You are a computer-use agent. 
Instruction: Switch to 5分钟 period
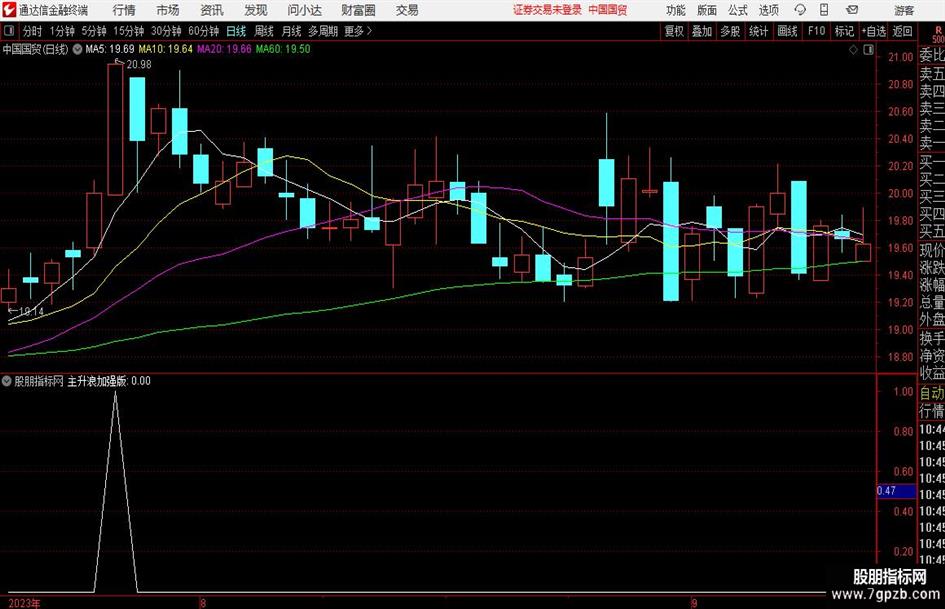93,31
